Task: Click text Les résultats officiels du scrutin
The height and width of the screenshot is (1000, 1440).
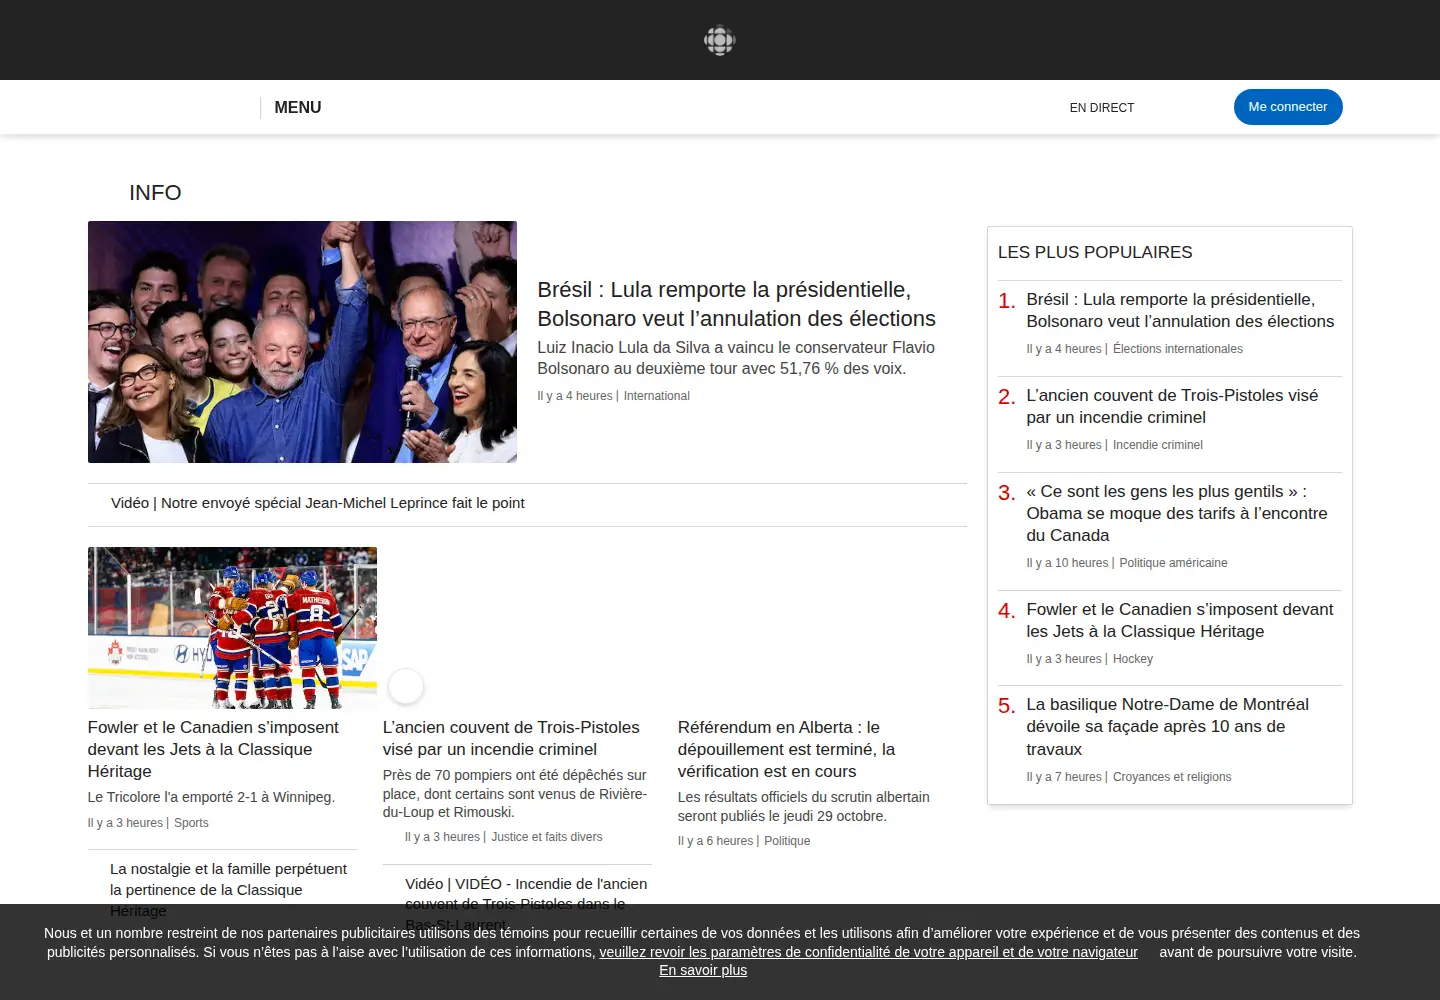Action: pos(804,807)
